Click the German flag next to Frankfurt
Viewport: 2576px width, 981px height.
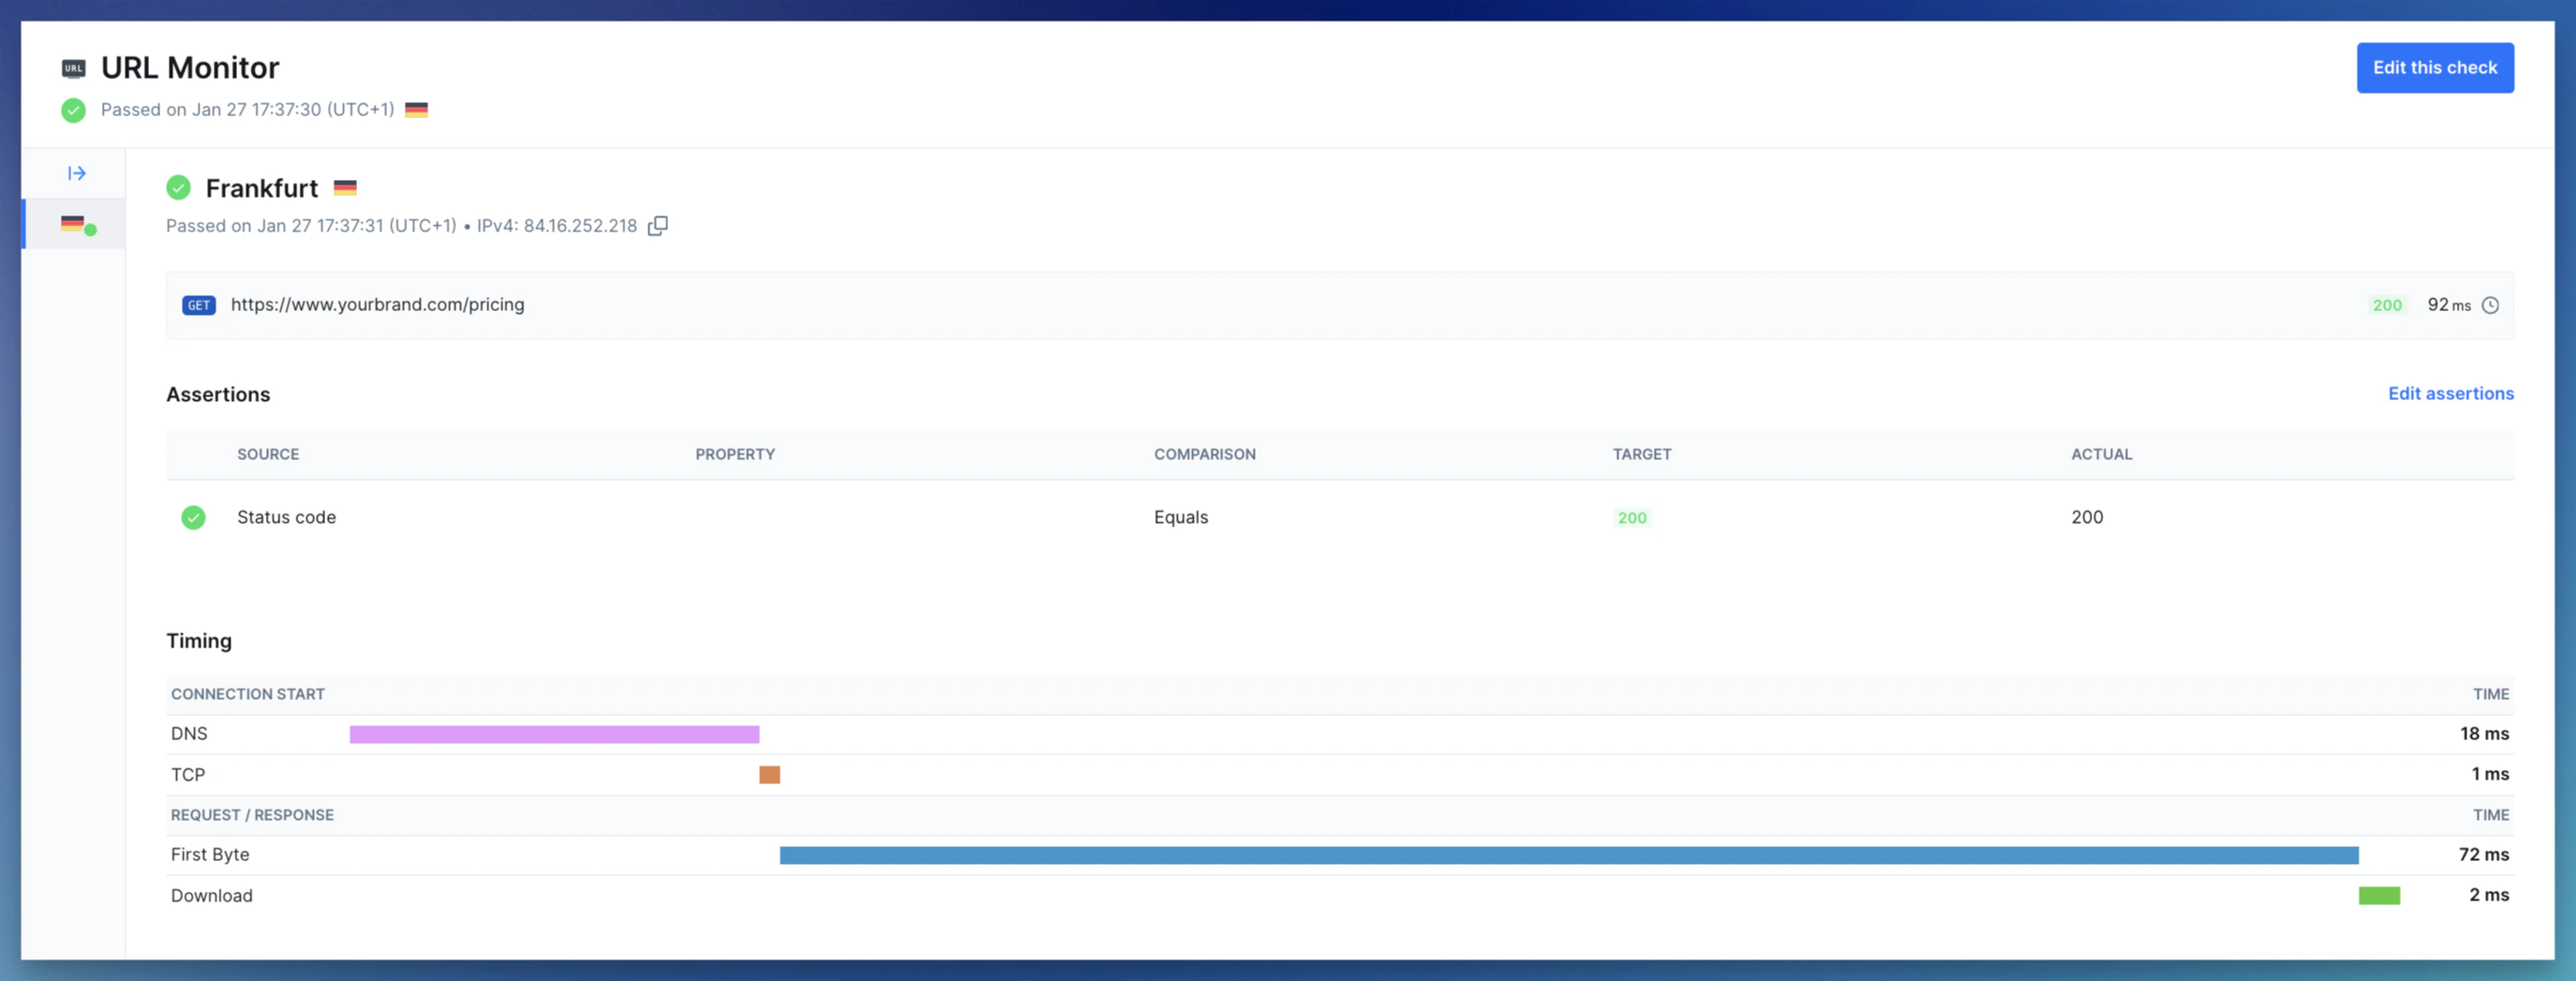click(x=346, y=187)
